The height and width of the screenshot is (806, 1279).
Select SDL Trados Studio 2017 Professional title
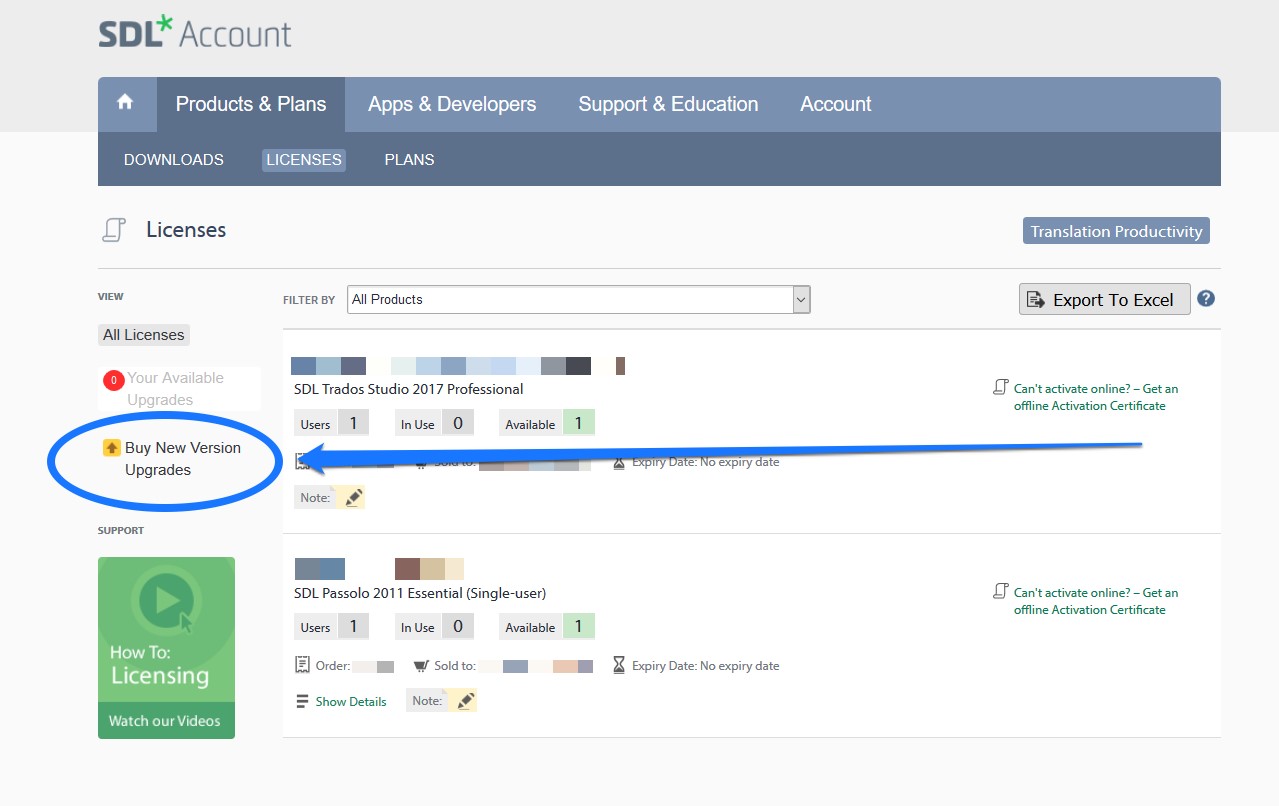pyautogui.click(x=409, y=389)
